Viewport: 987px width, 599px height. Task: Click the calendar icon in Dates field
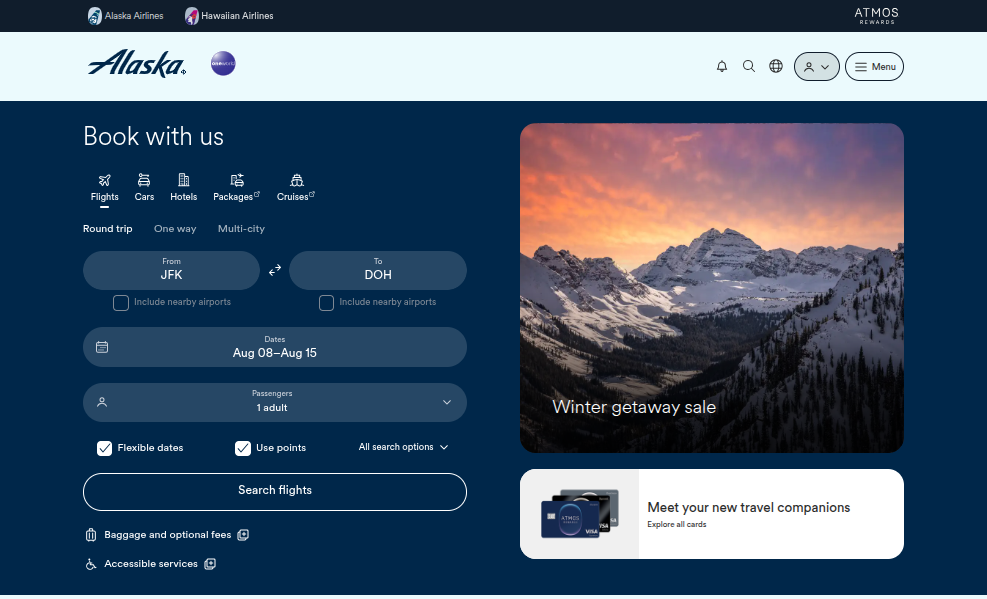pos(102,347)
